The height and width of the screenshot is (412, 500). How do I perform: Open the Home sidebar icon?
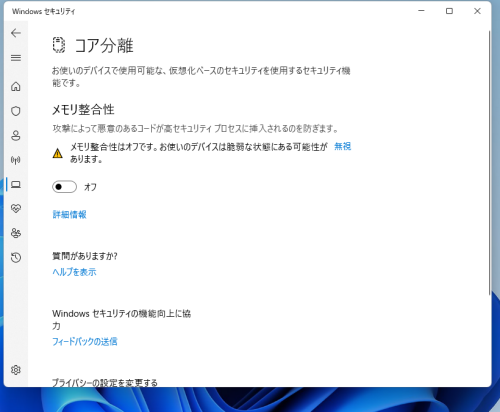point(16,87)
